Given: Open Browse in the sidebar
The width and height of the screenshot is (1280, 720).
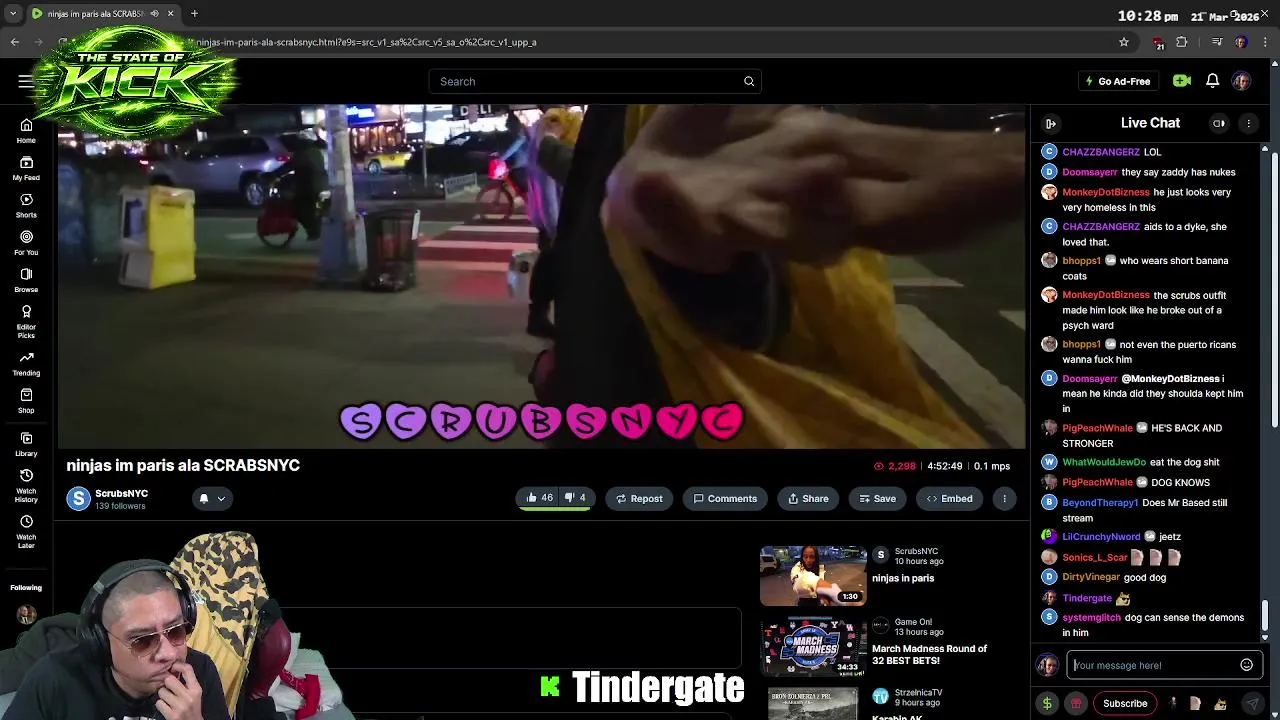Looking at the screenshot, I should point(26,280).
